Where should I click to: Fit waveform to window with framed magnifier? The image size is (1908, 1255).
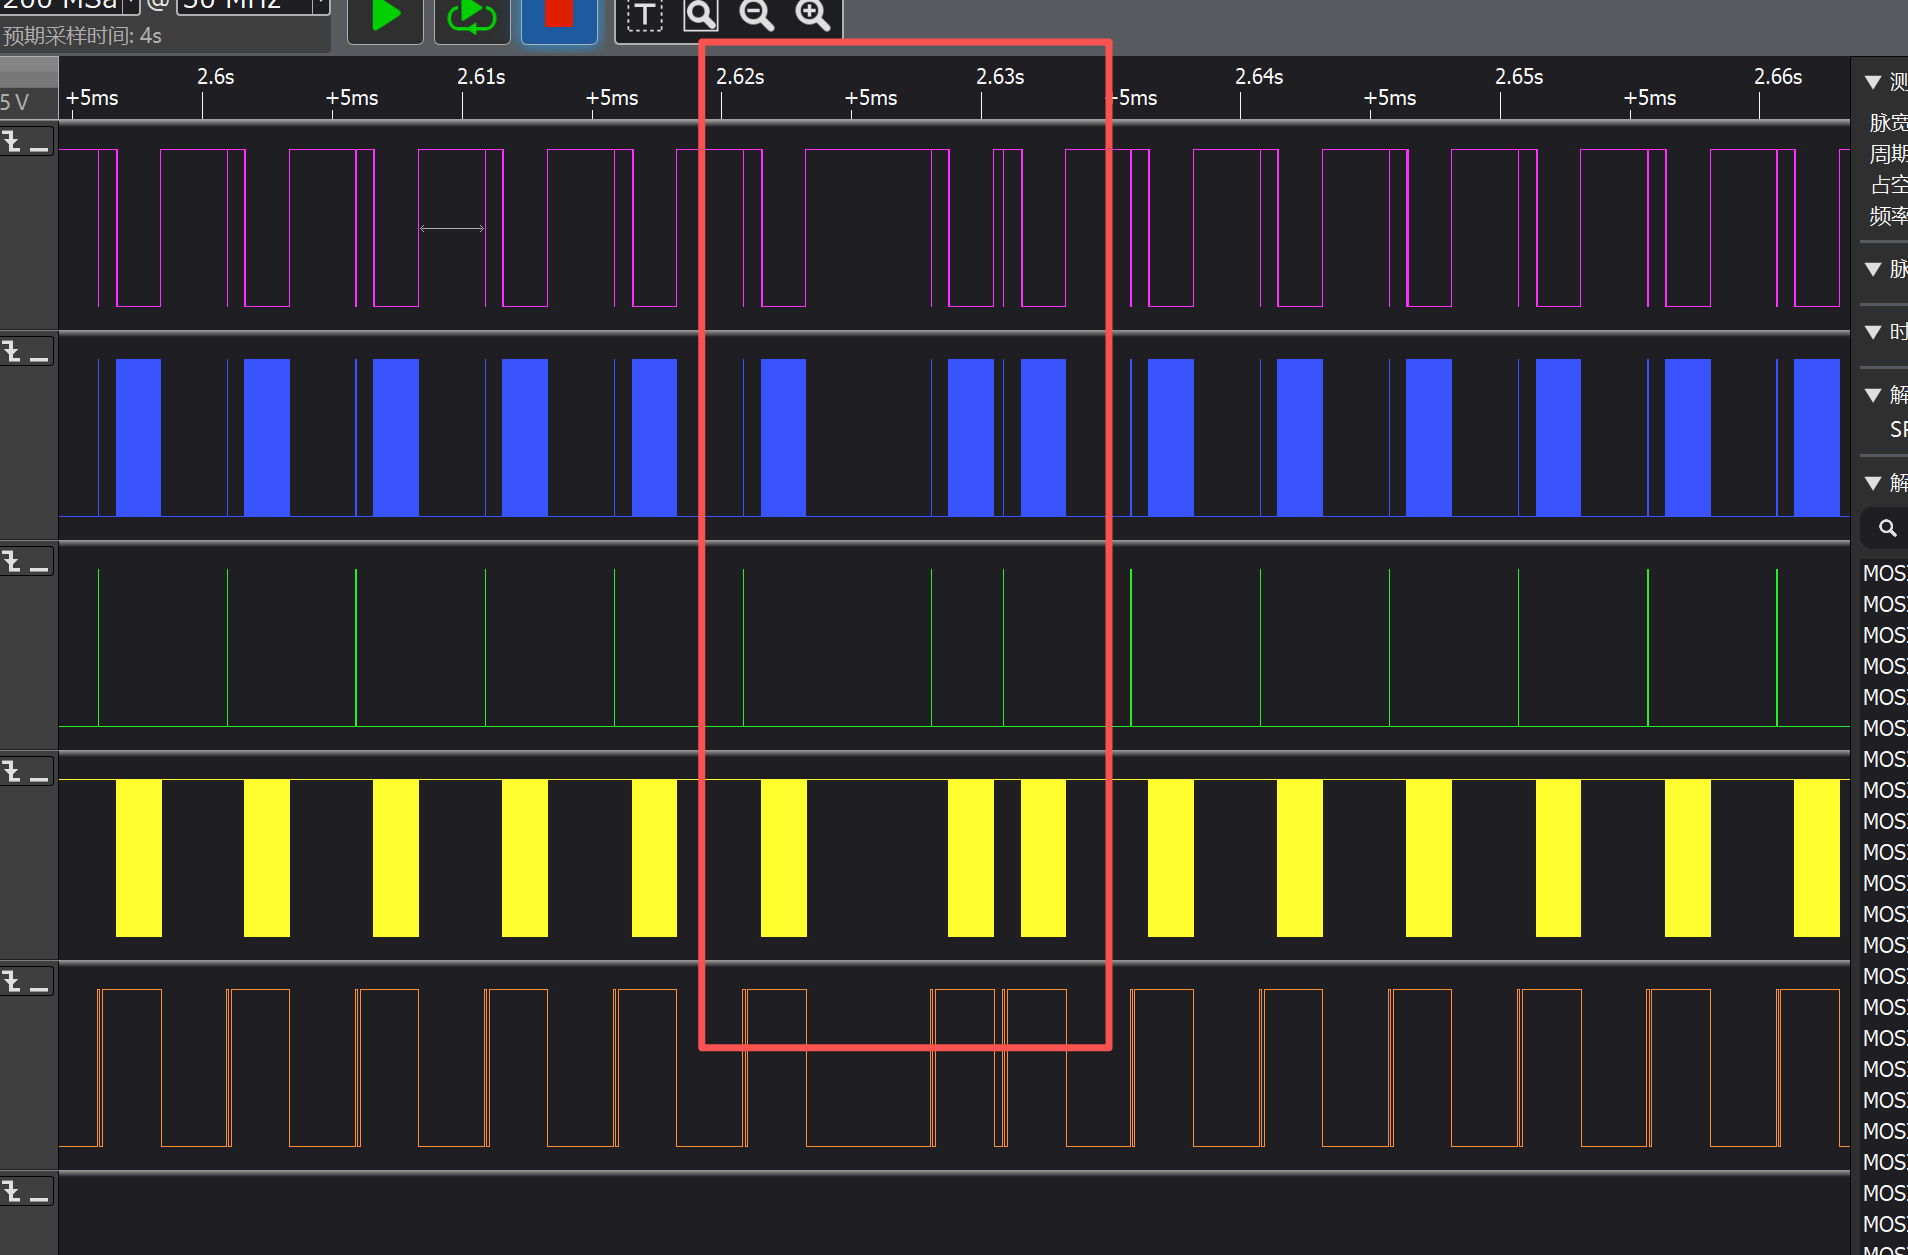(x=700, y=16)
